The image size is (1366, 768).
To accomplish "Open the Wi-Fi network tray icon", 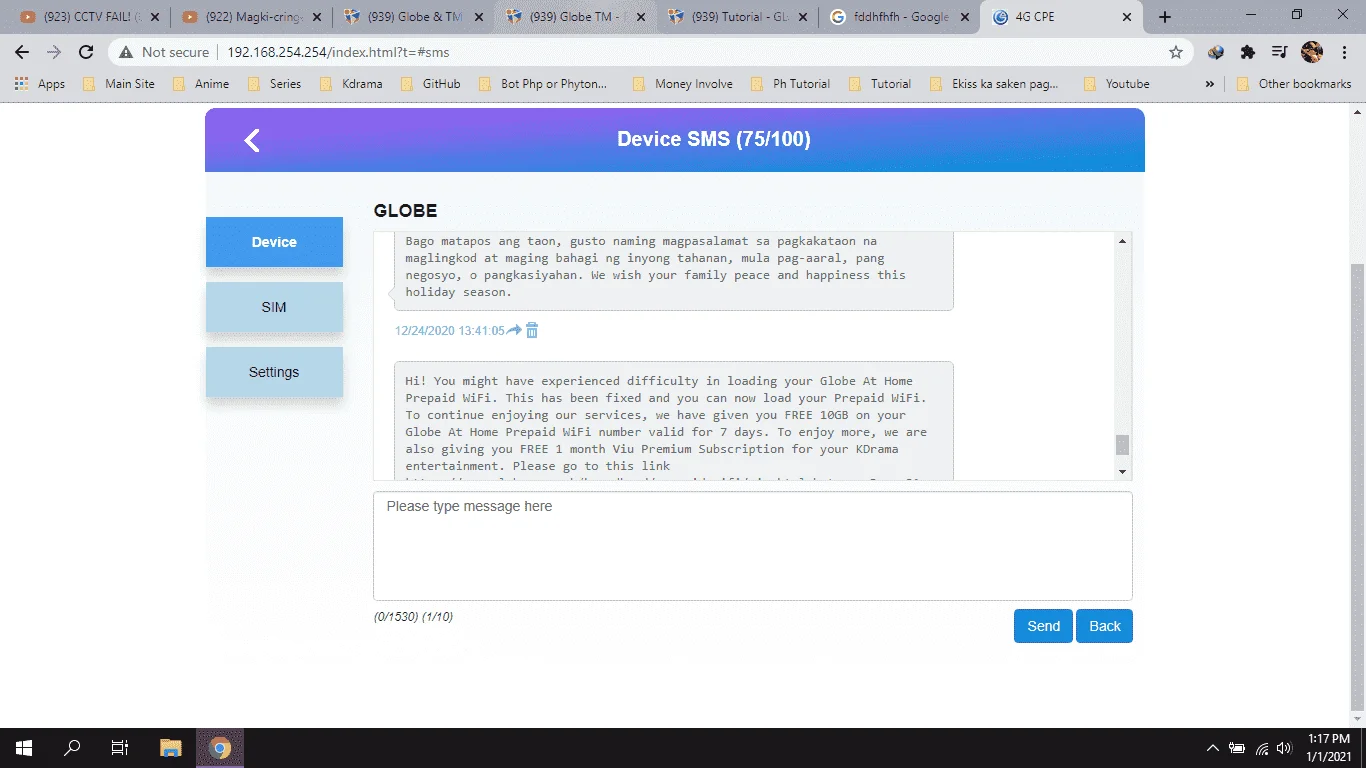I will tap(1262, 748).
